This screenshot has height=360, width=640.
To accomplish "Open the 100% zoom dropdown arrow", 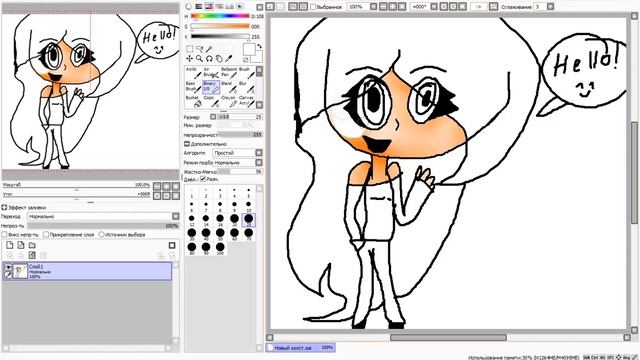I will [x=373, y=7].
